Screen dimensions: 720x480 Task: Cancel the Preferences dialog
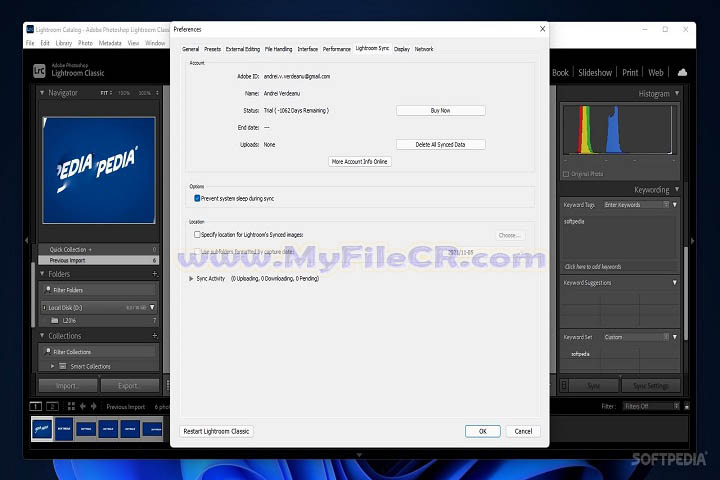click(x=523, y=431)
